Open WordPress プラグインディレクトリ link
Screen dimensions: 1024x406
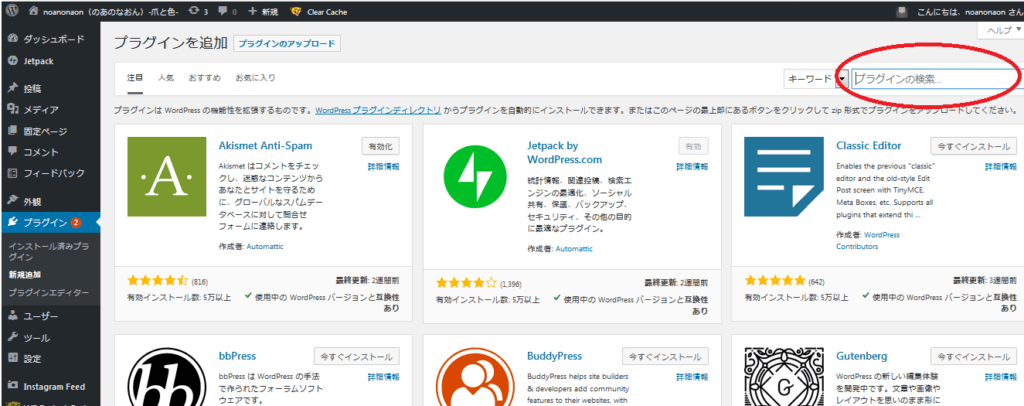click(x=378, y=111)
